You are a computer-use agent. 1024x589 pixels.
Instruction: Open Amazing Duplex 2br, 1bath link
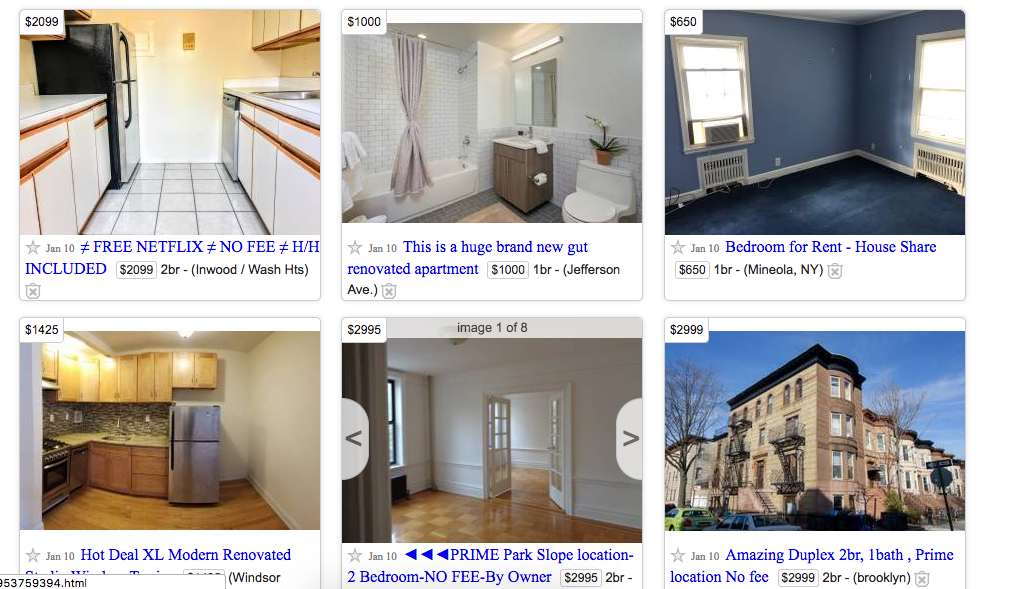812,566
